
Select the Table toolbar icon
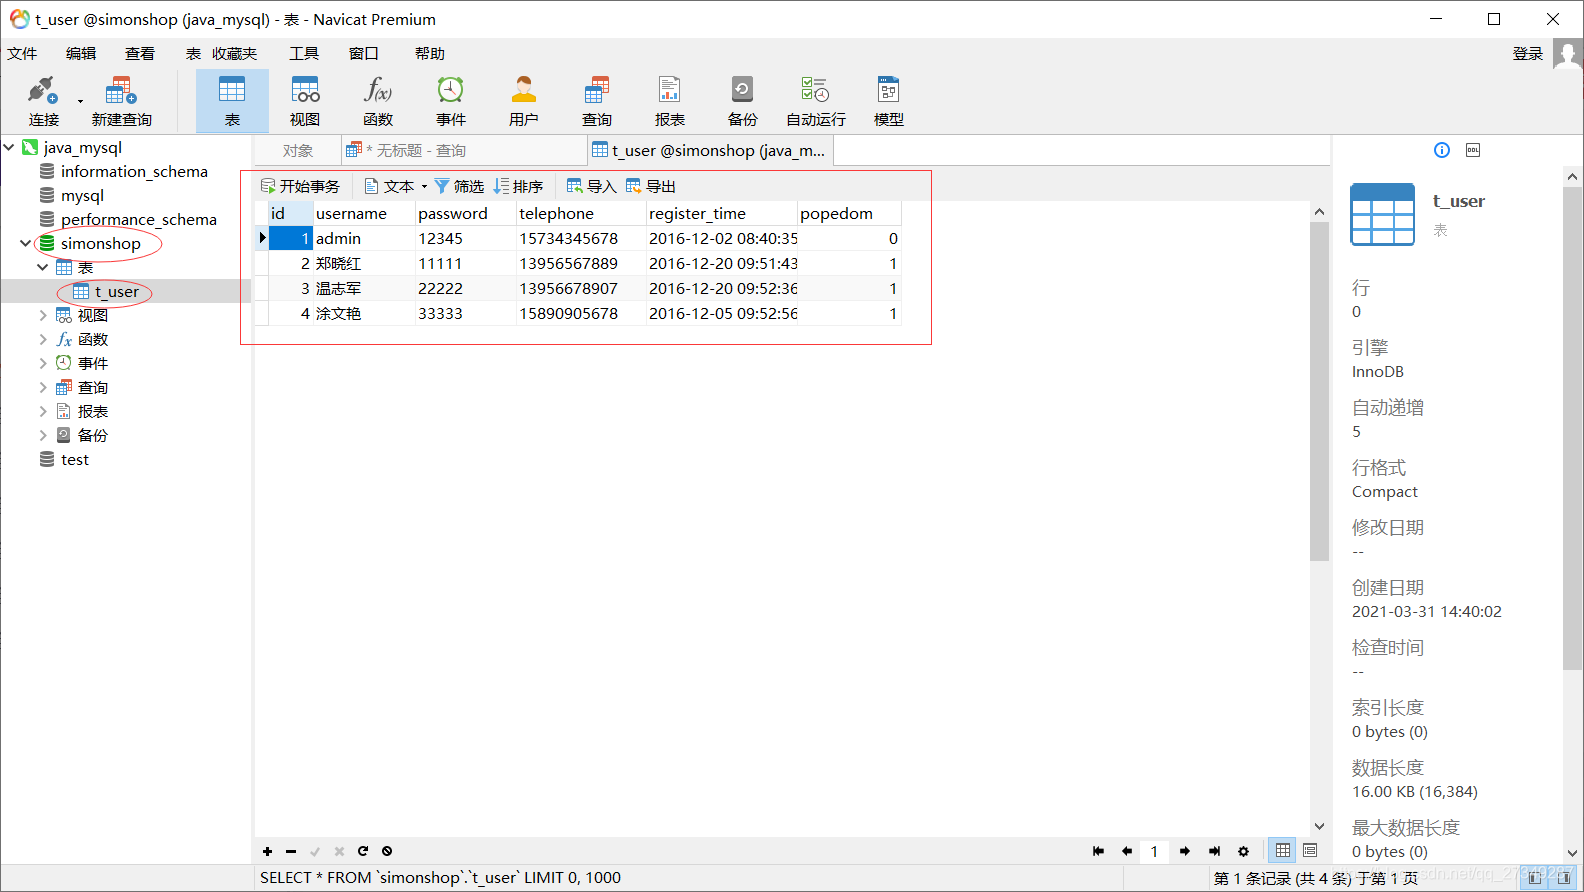click(232, 101)
